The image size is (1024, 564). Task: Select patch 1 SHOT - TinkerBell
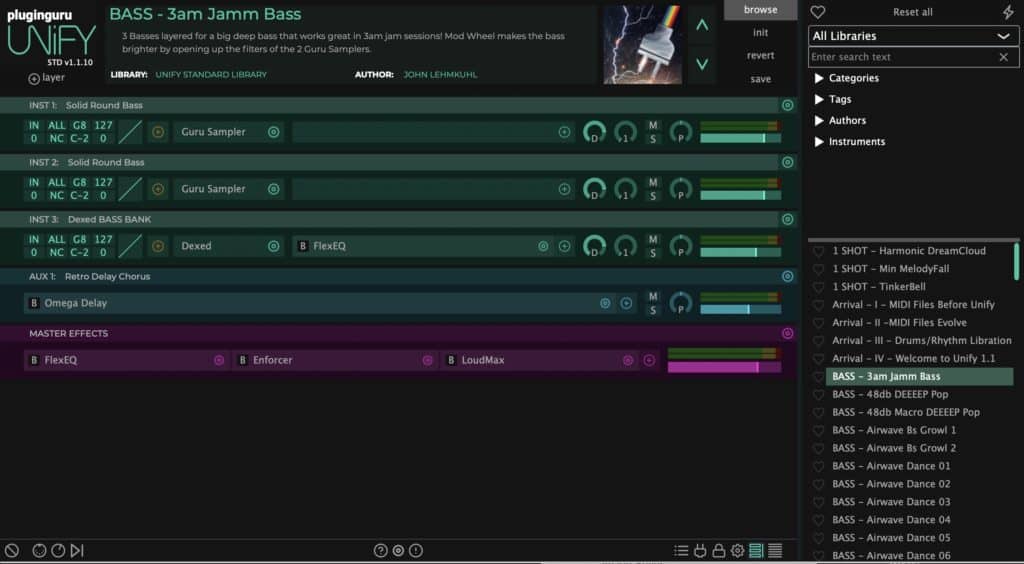coord(879,287)
